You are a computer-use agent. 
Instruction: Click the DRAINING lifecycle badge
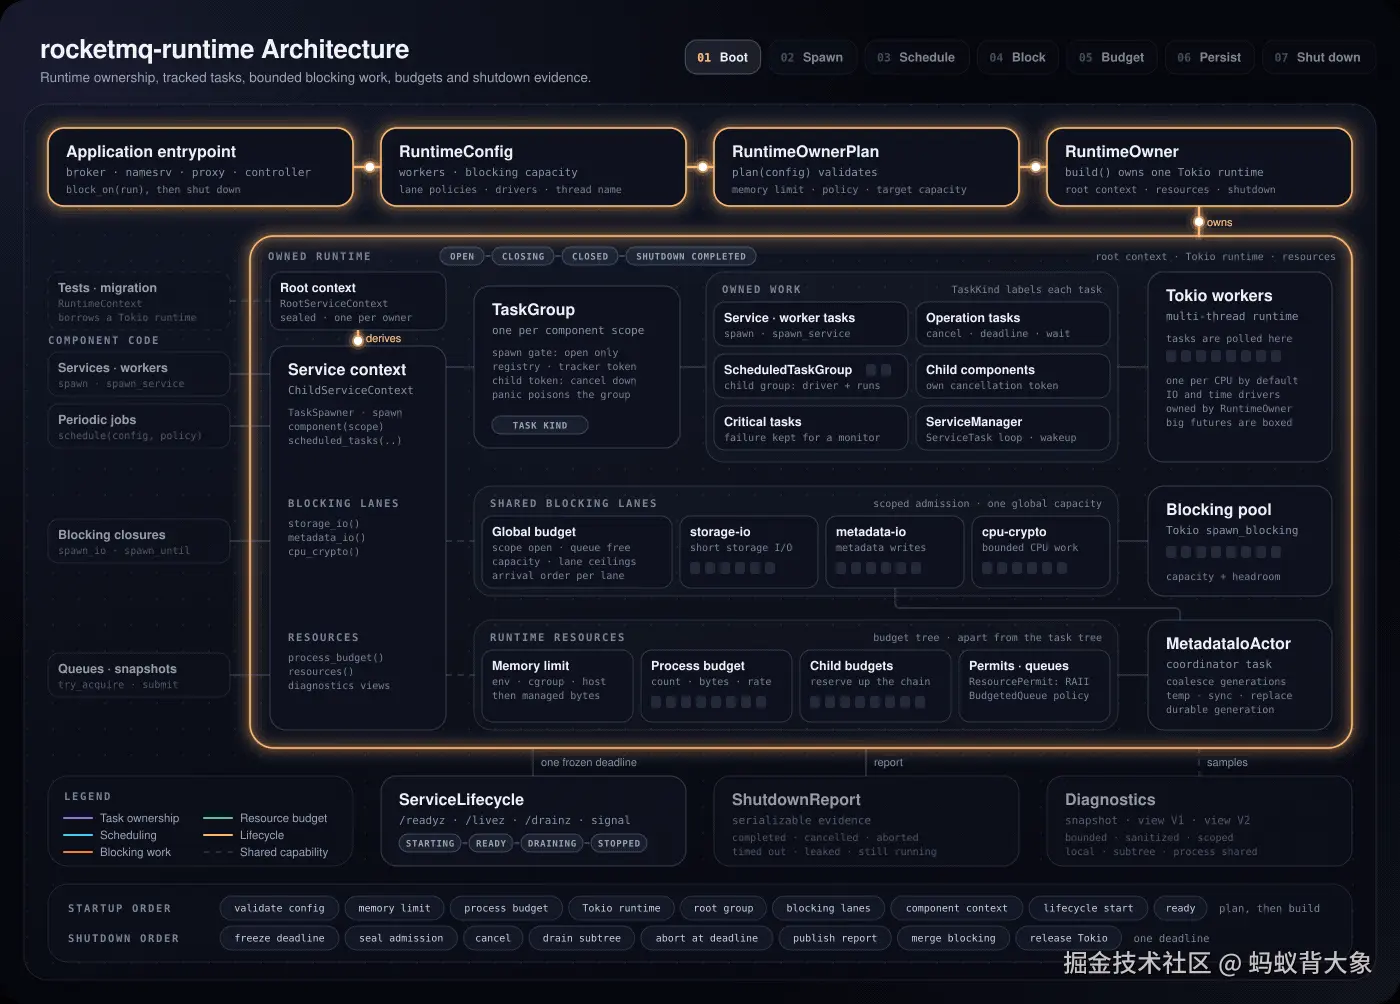pyautogui.click(x=552, y=843)
